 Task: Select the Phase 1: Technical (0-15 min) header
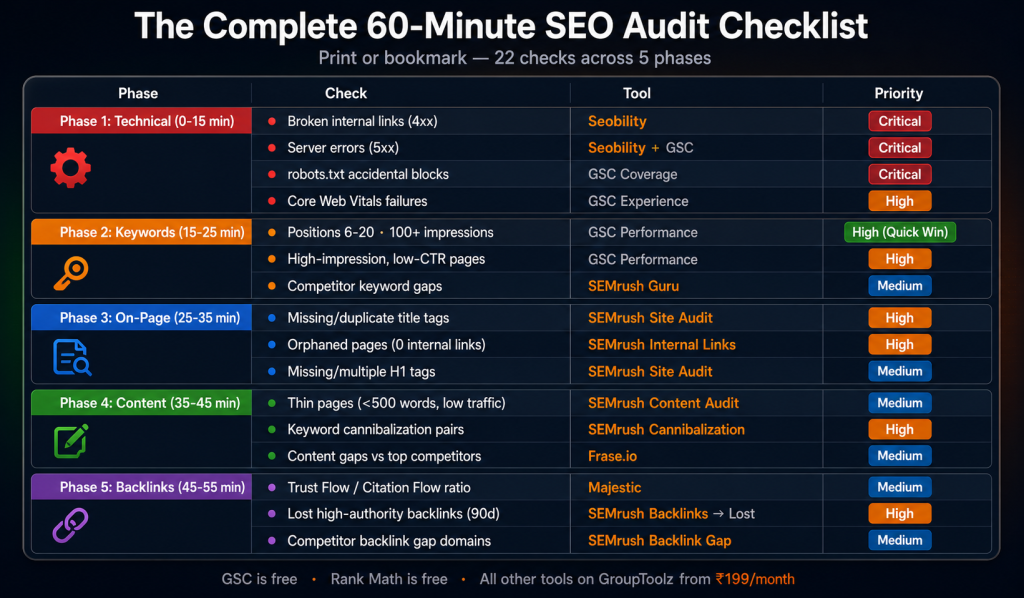click(x=142, y=121)
